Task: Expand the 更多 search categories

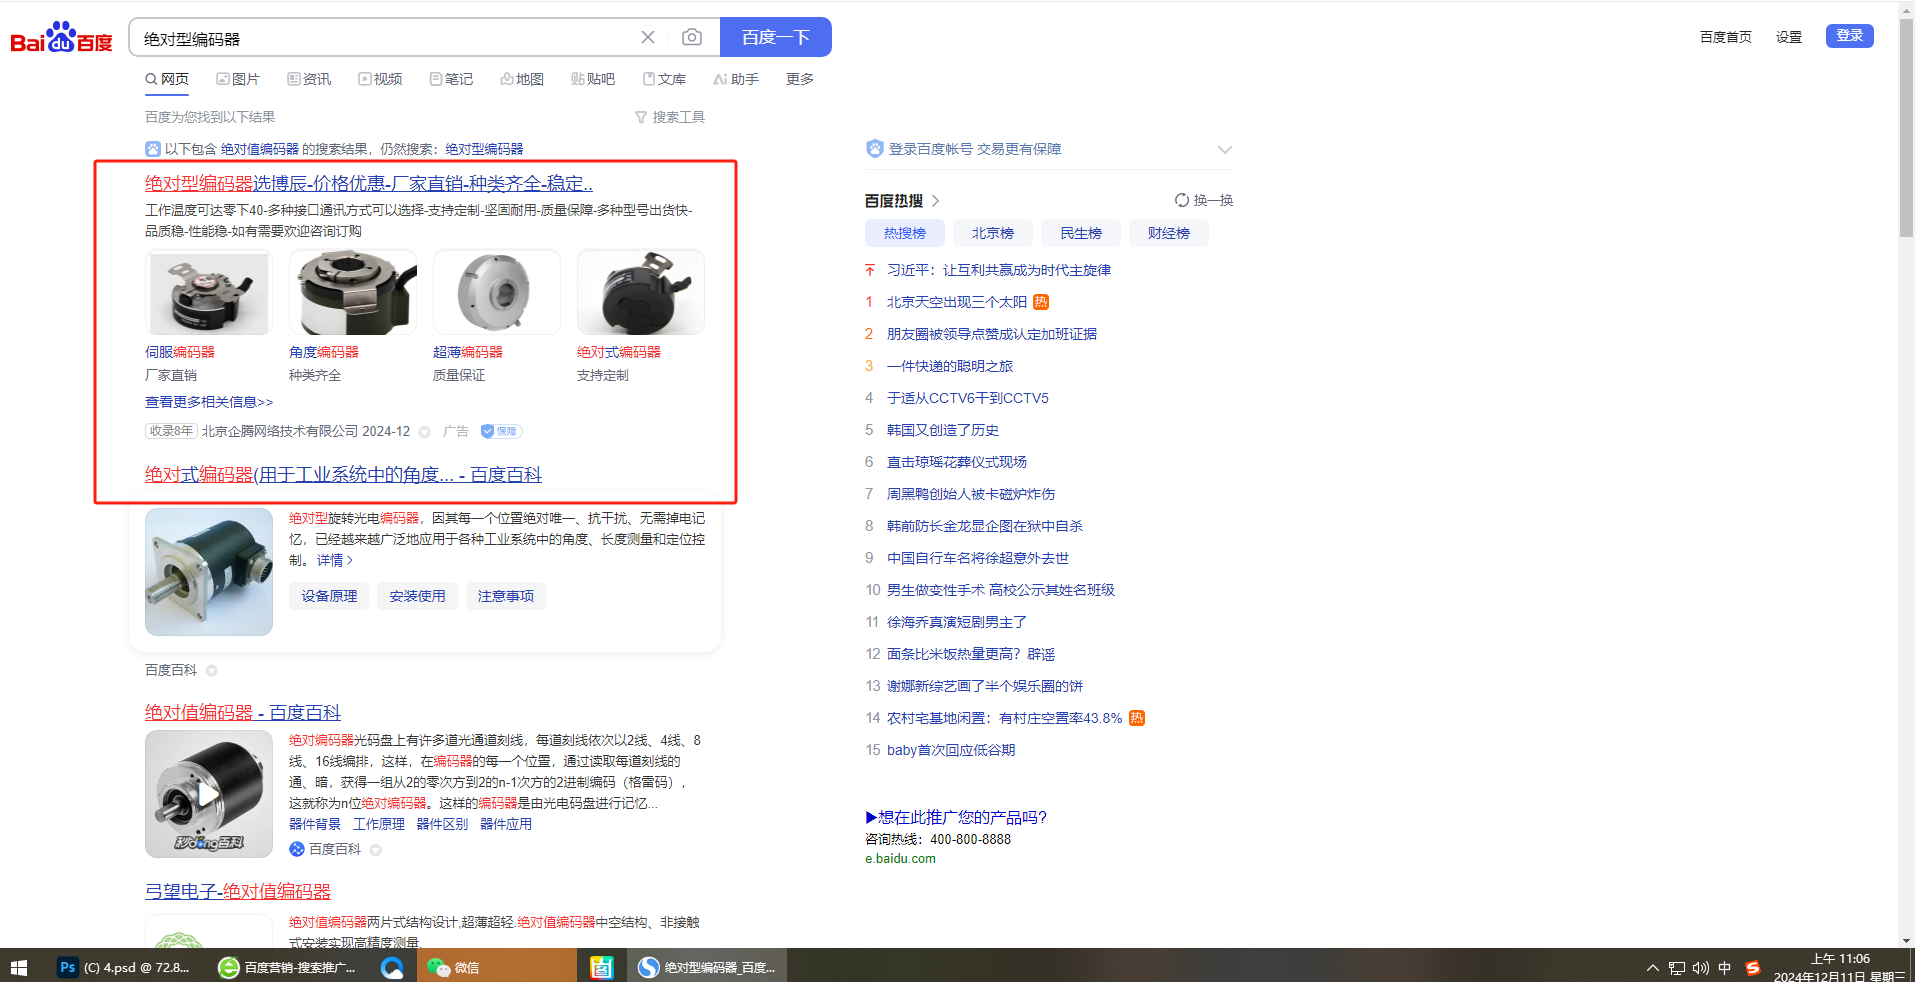Action: click(x=800, y=79)
